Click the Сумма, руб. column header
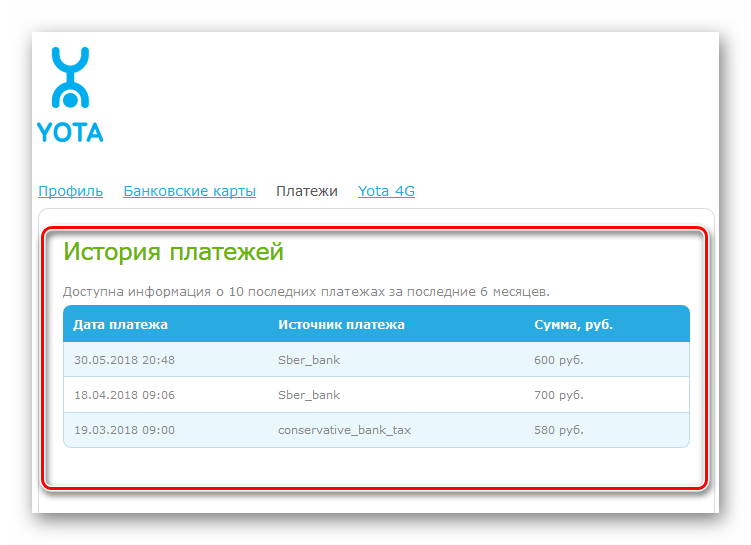 [x=573, y=325]
